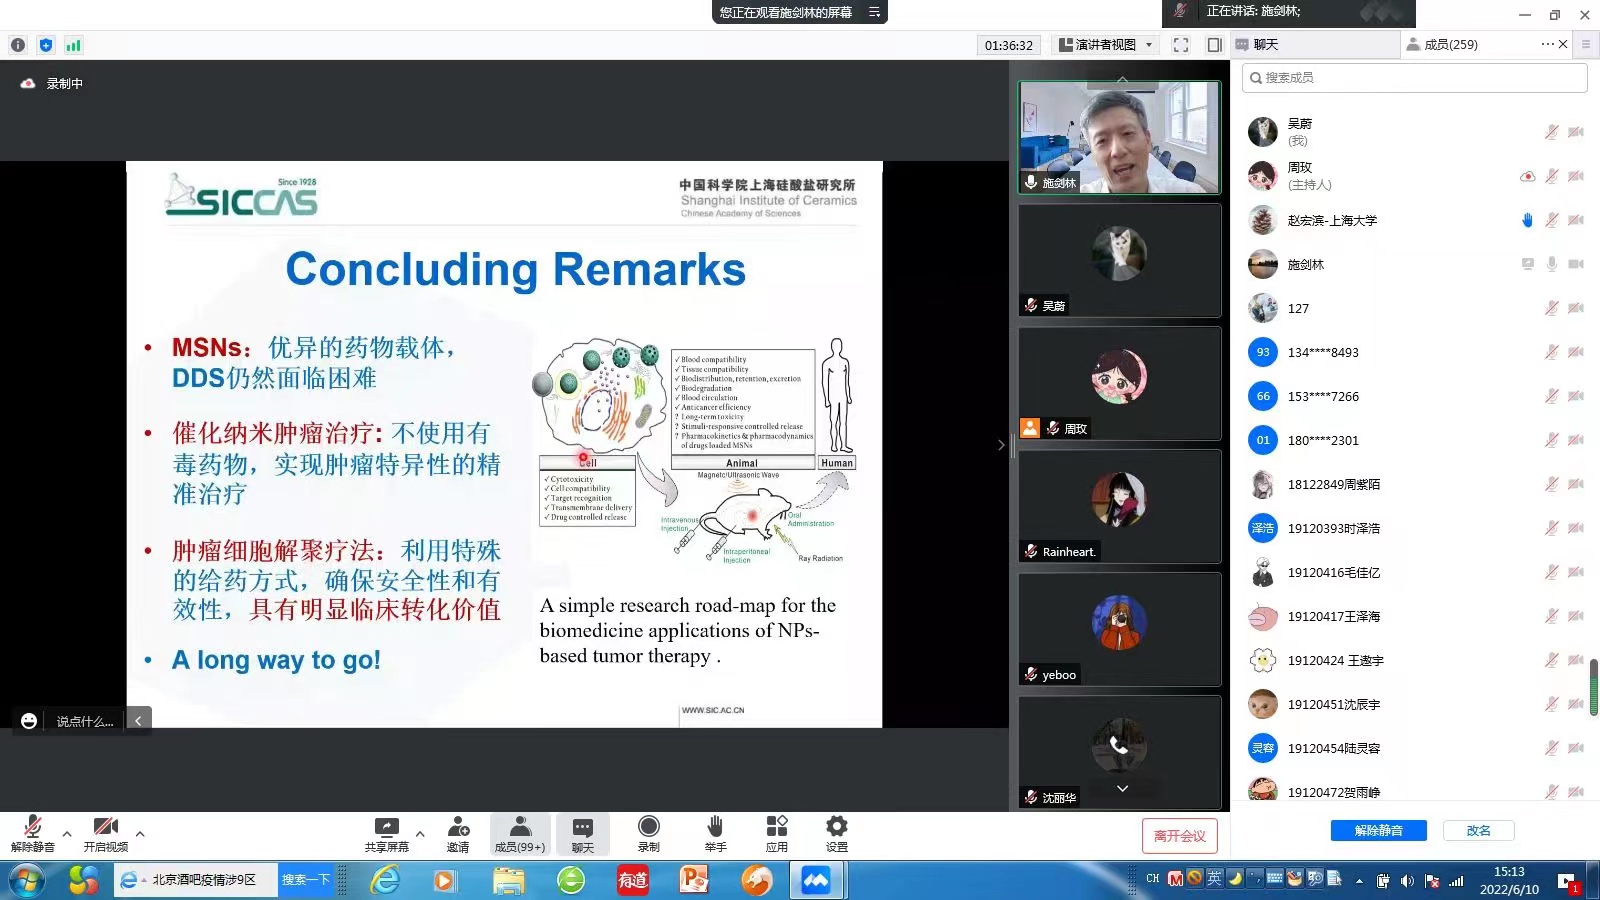
Task: Expand video options arrow next to 开启视频
Action: click(140, 833)
